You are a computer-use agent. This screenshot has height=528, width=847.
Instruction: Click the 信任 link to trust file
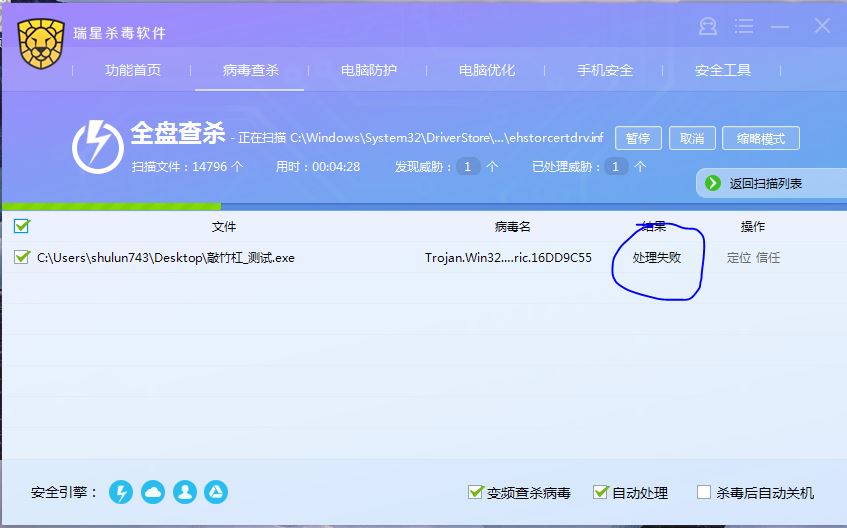click(x=768, y=257)
